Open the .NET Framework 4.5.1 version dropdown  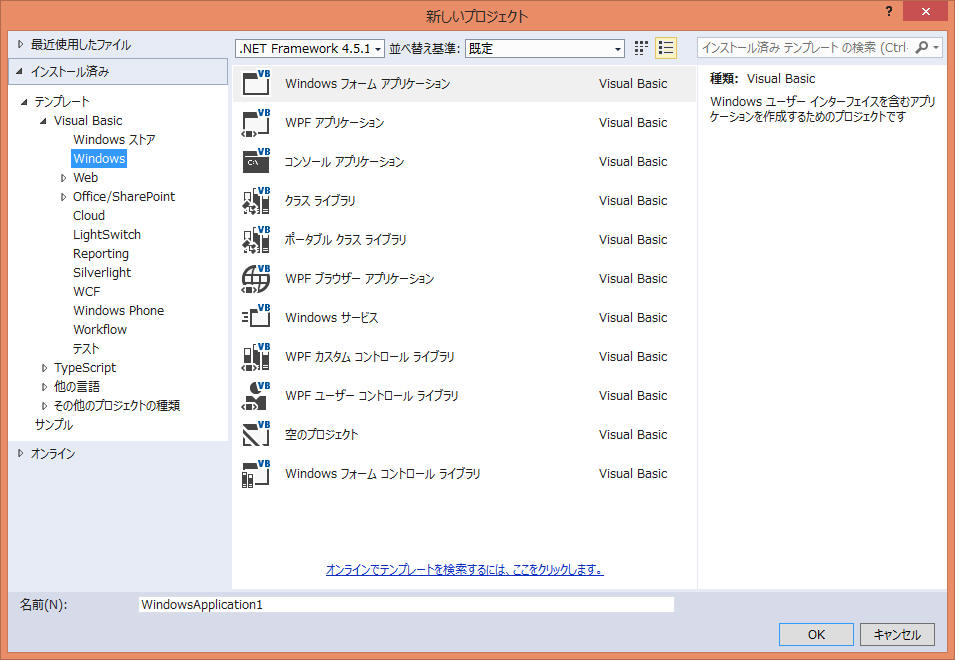[309, 48]
